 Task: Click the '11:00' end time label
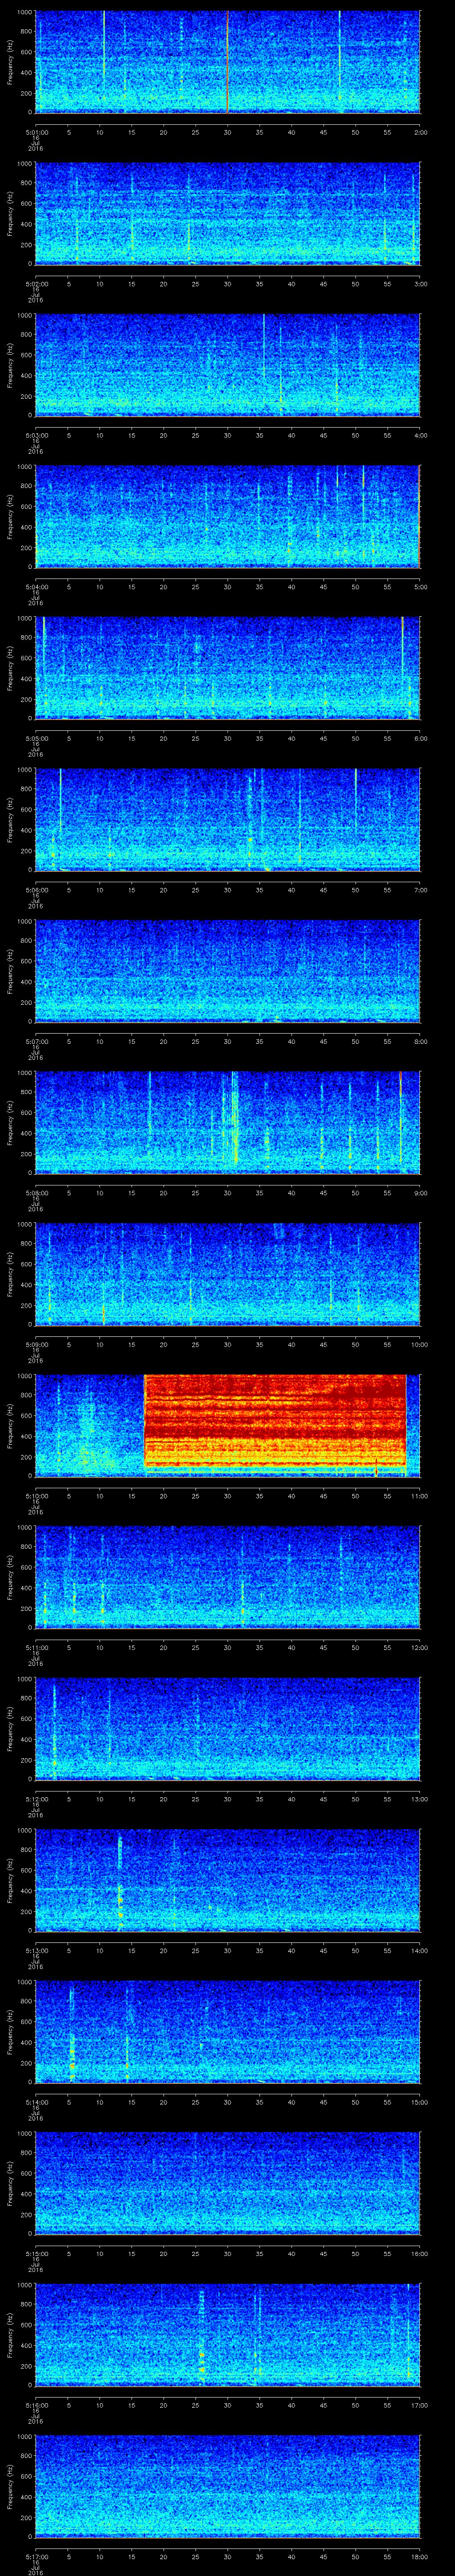pos(419,1496)
